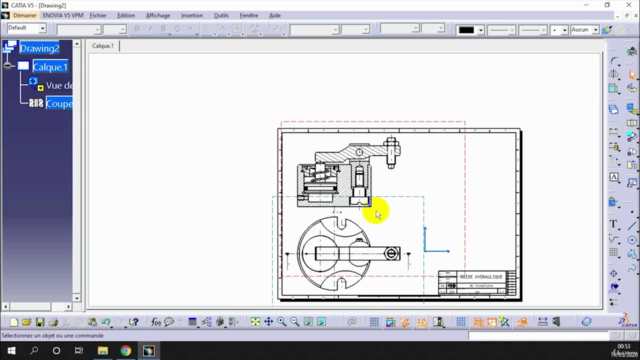Screen dimensions: 640x360
Task: Click the paint format brush icon
Action: pos(607,30)
